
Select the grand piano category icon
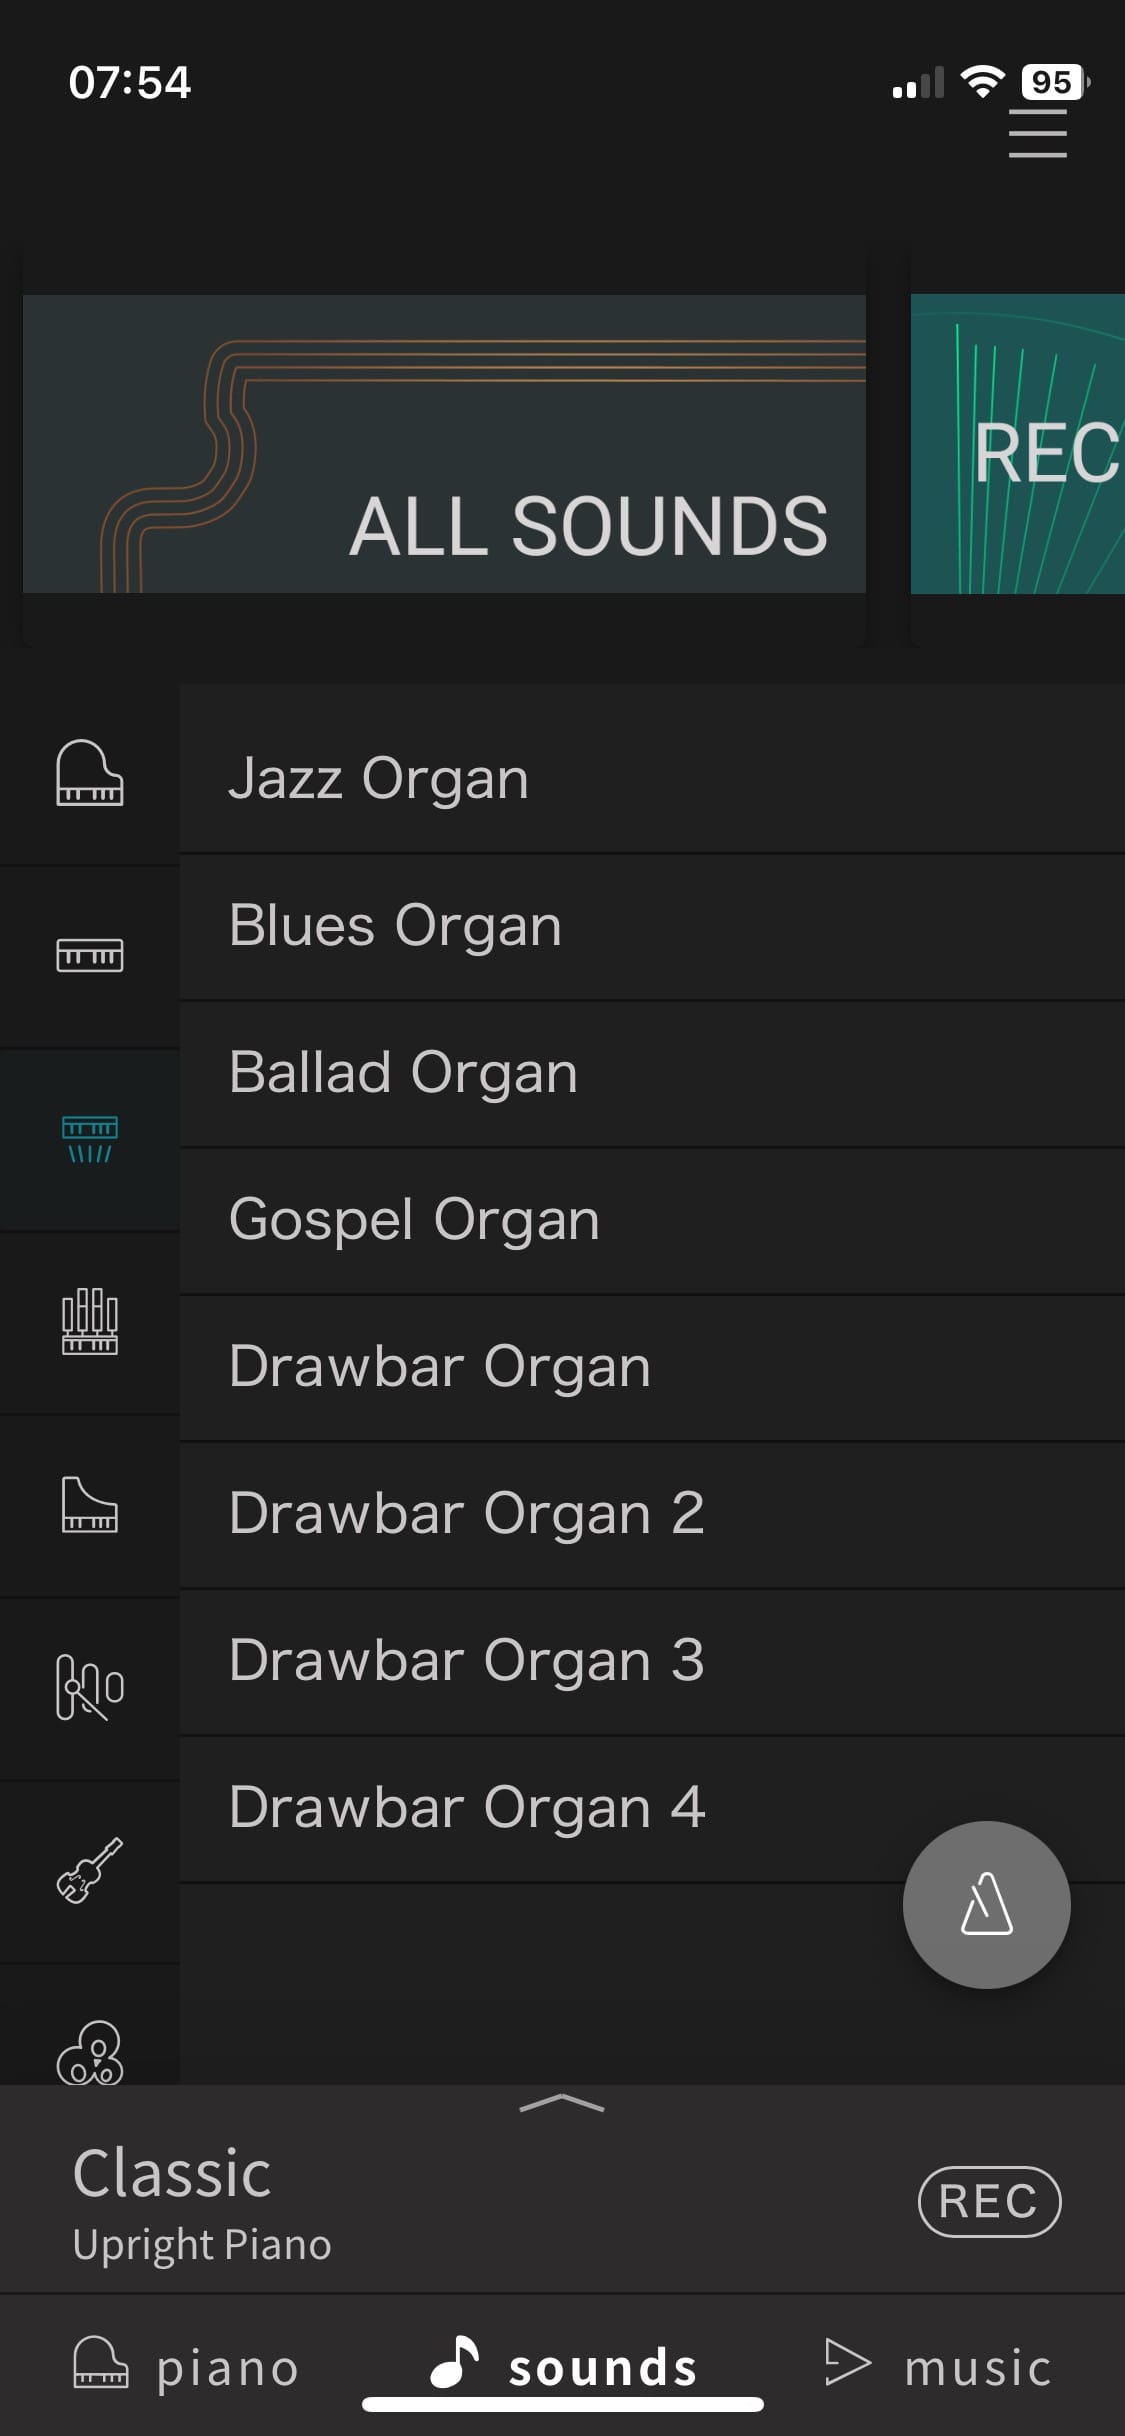tap(89, 773)
